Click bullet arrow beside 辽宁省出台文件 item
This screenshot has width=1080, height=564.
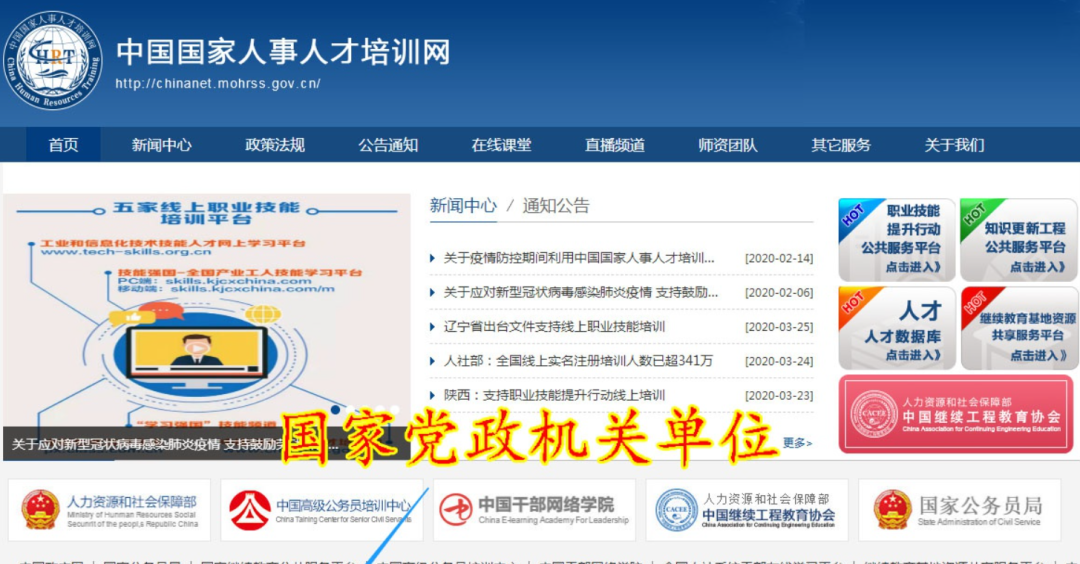click(433, 327)
